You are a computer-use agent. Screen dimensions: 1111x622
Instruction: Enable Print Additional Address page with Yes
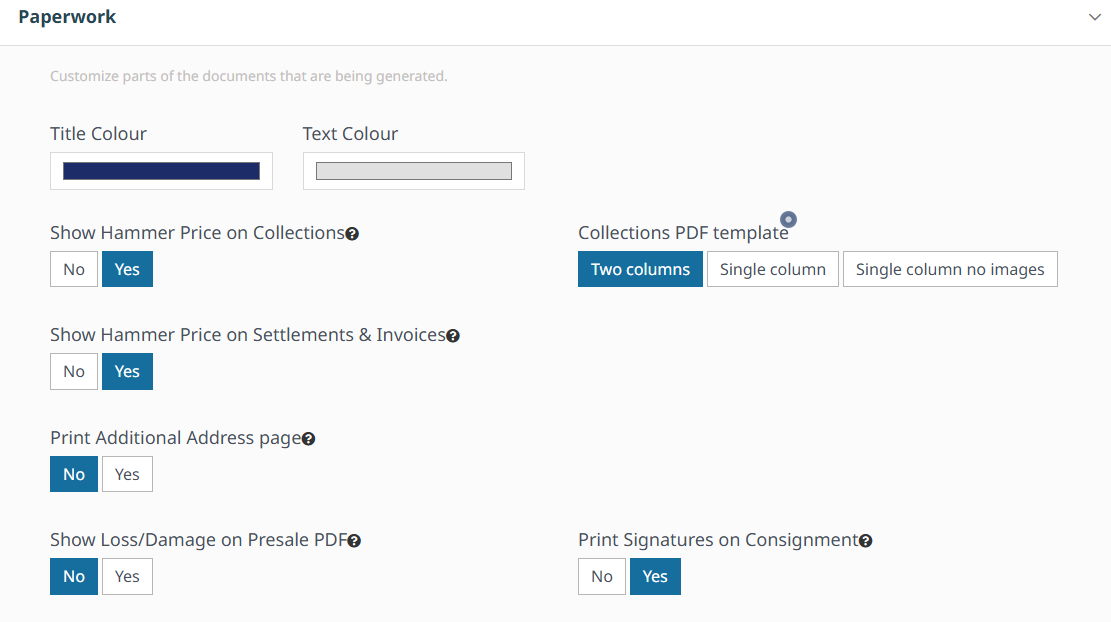(127, 474)
